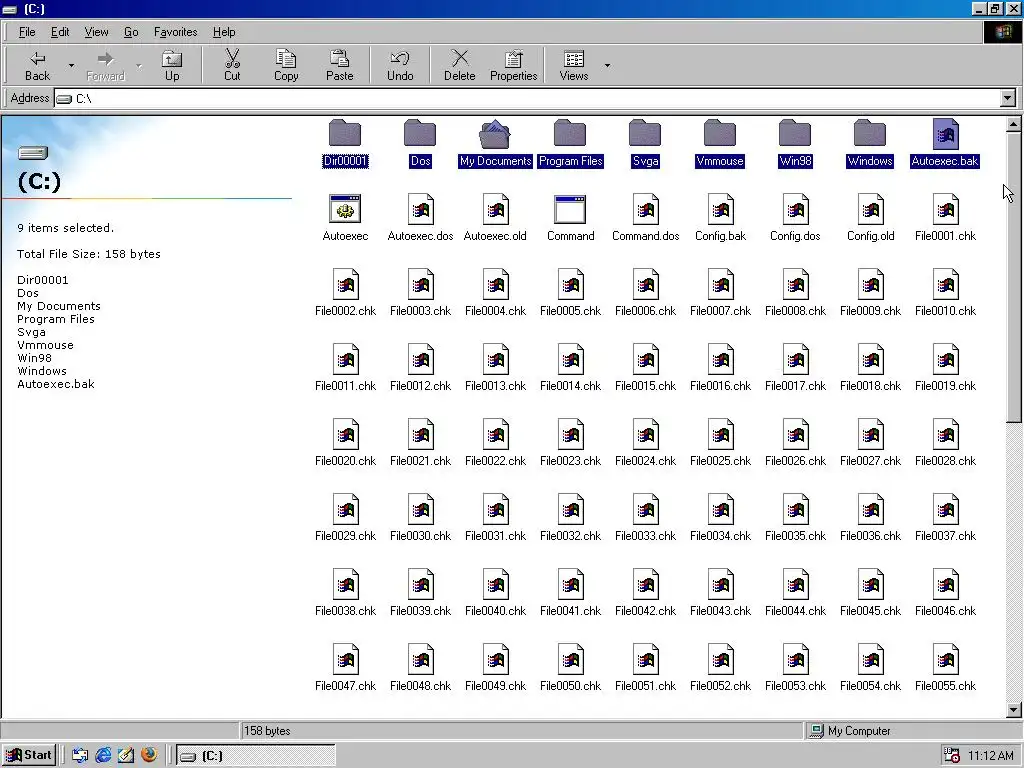Select the Config.dos file icon
Image resolution: width=1024 pixels, height=768 pixels.
click(x=796, y=209)
